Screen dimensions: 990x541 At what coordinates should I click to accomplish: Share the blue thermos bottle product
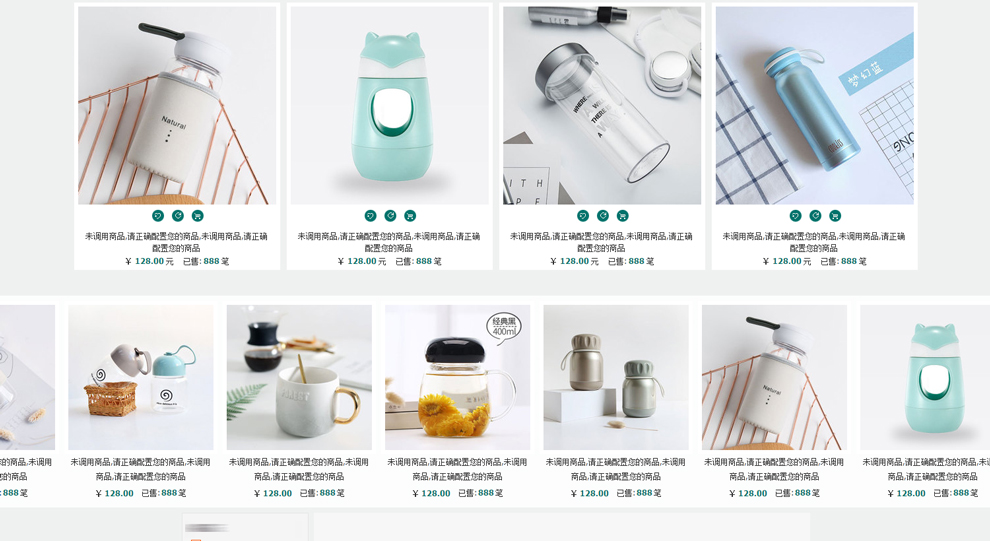click(815, 216)
